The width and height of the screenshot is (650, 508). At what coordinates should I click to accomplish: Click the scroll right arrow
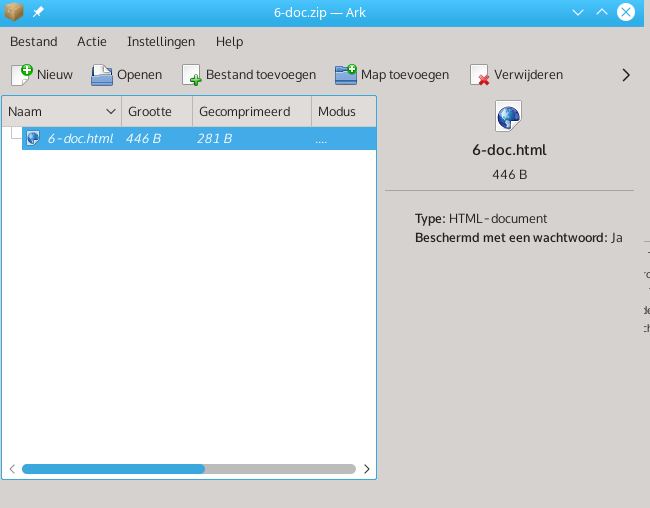click(366, 469)
